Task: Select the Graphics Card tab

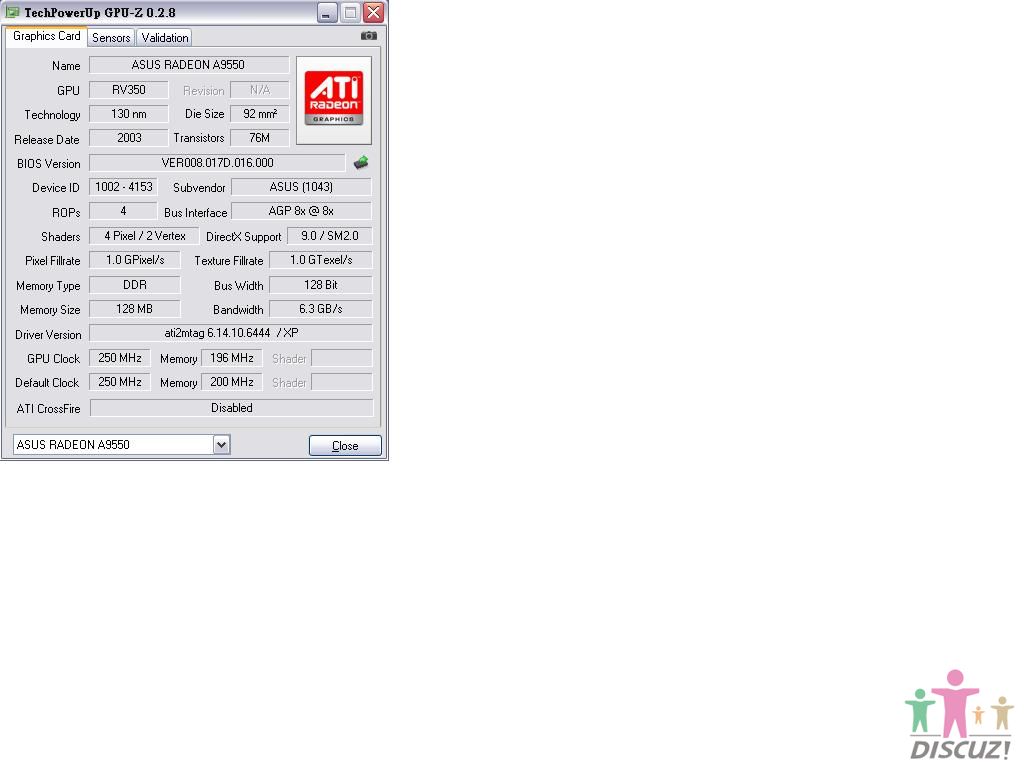Action: [47, 37]
